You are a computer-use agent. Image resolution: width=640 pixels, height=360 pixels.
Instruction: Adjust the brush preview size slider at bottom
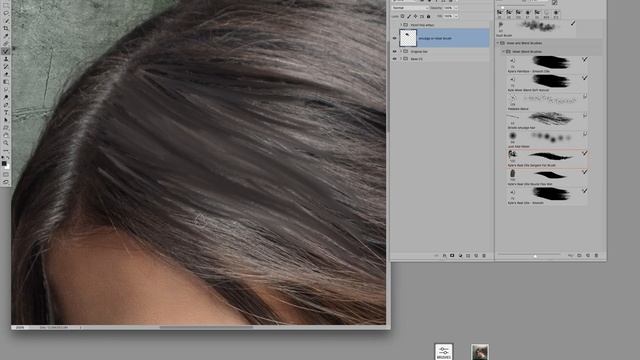[535, 256]
